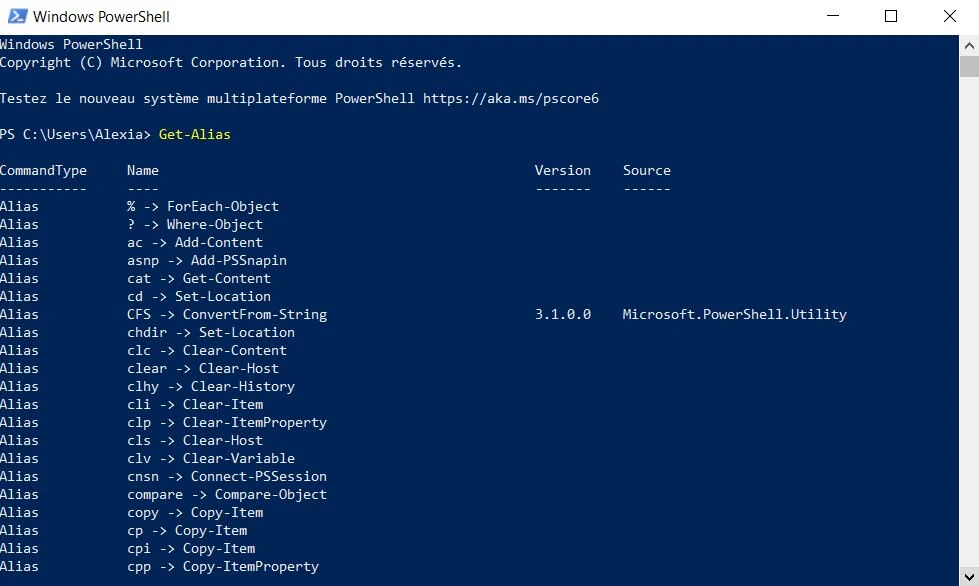Screen dimensions: 979x586
Task: Click the Windows PowerShell title bar text
Action: point(101,17)
